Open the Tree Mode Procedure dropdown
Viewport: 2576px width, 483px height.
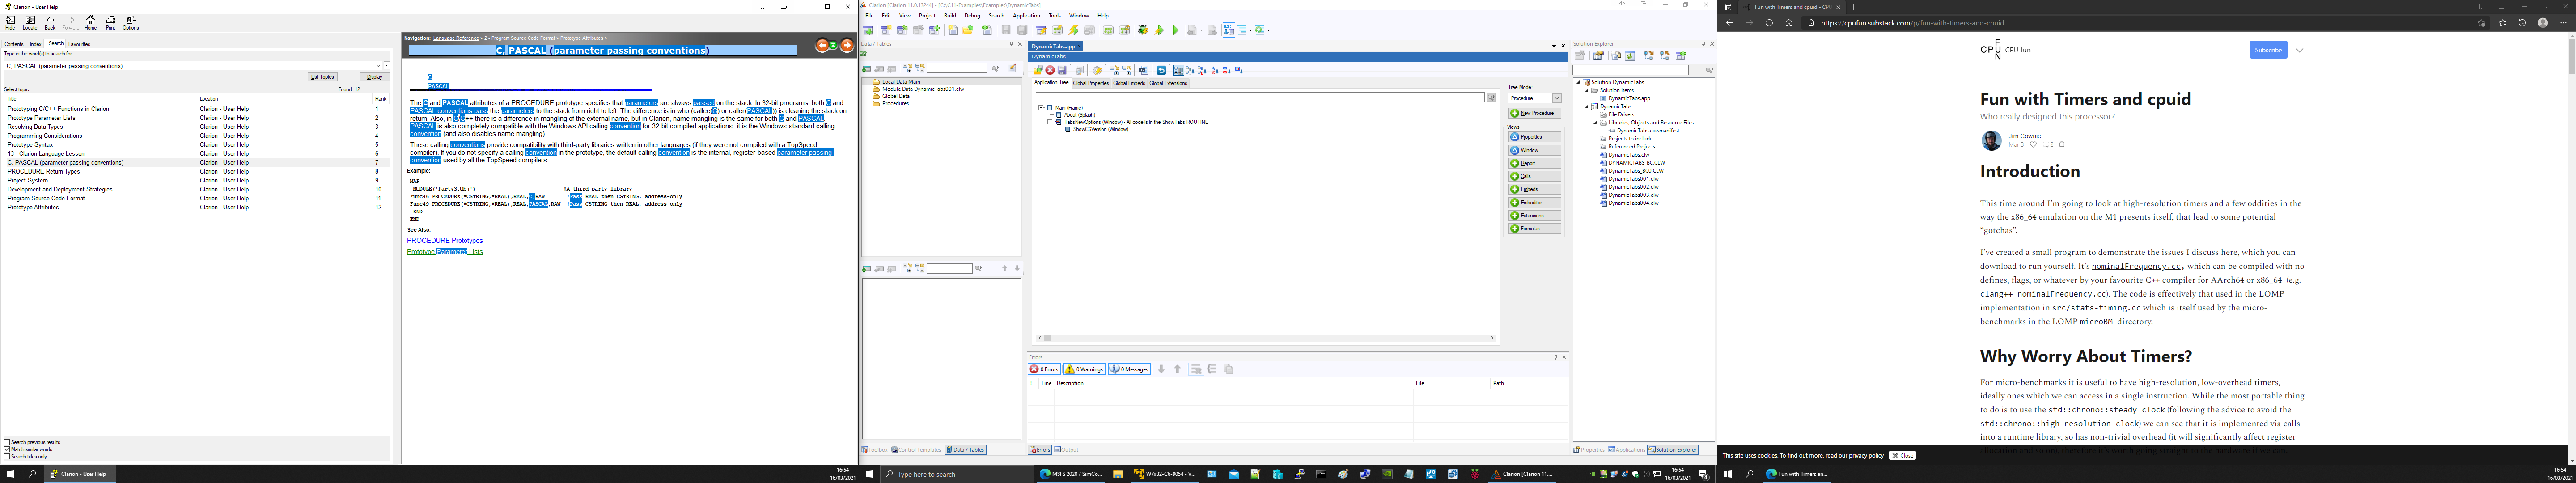click(x=1556, y=98)
